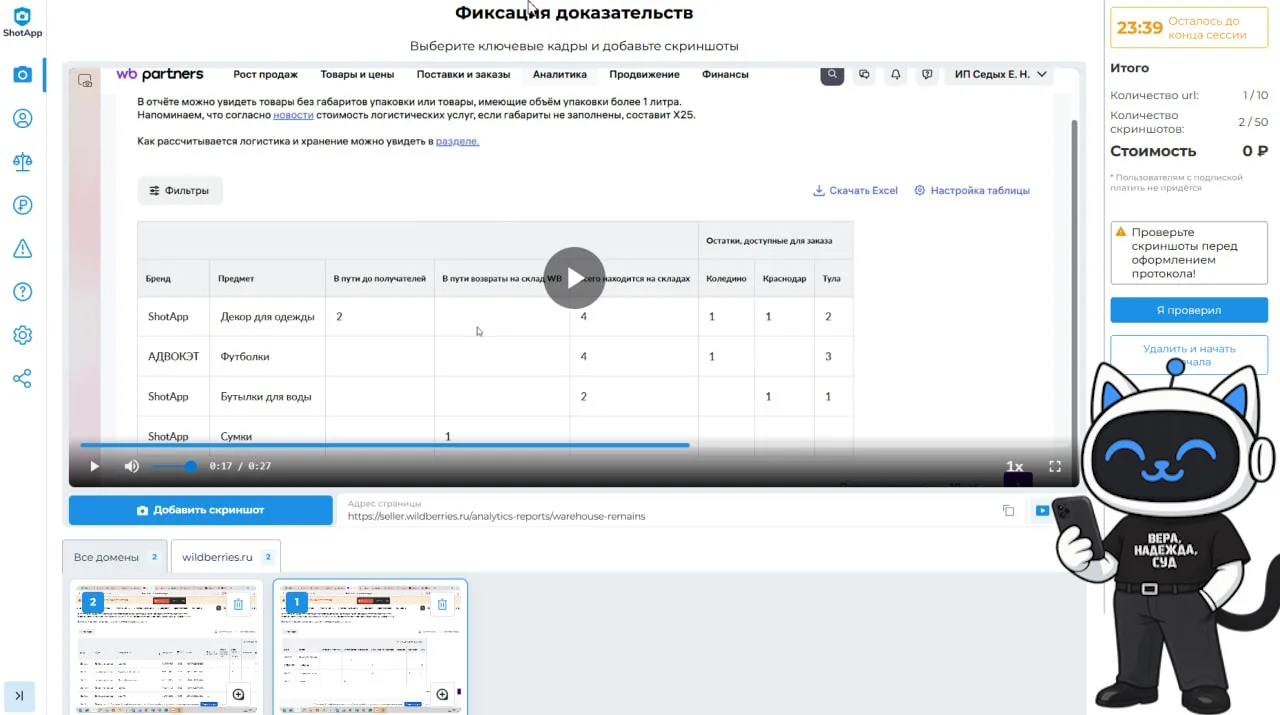Adjust the volume slider handle
Image resolution: width=1280 pixels, height=715 pixels.
click(x=191, y=466)
